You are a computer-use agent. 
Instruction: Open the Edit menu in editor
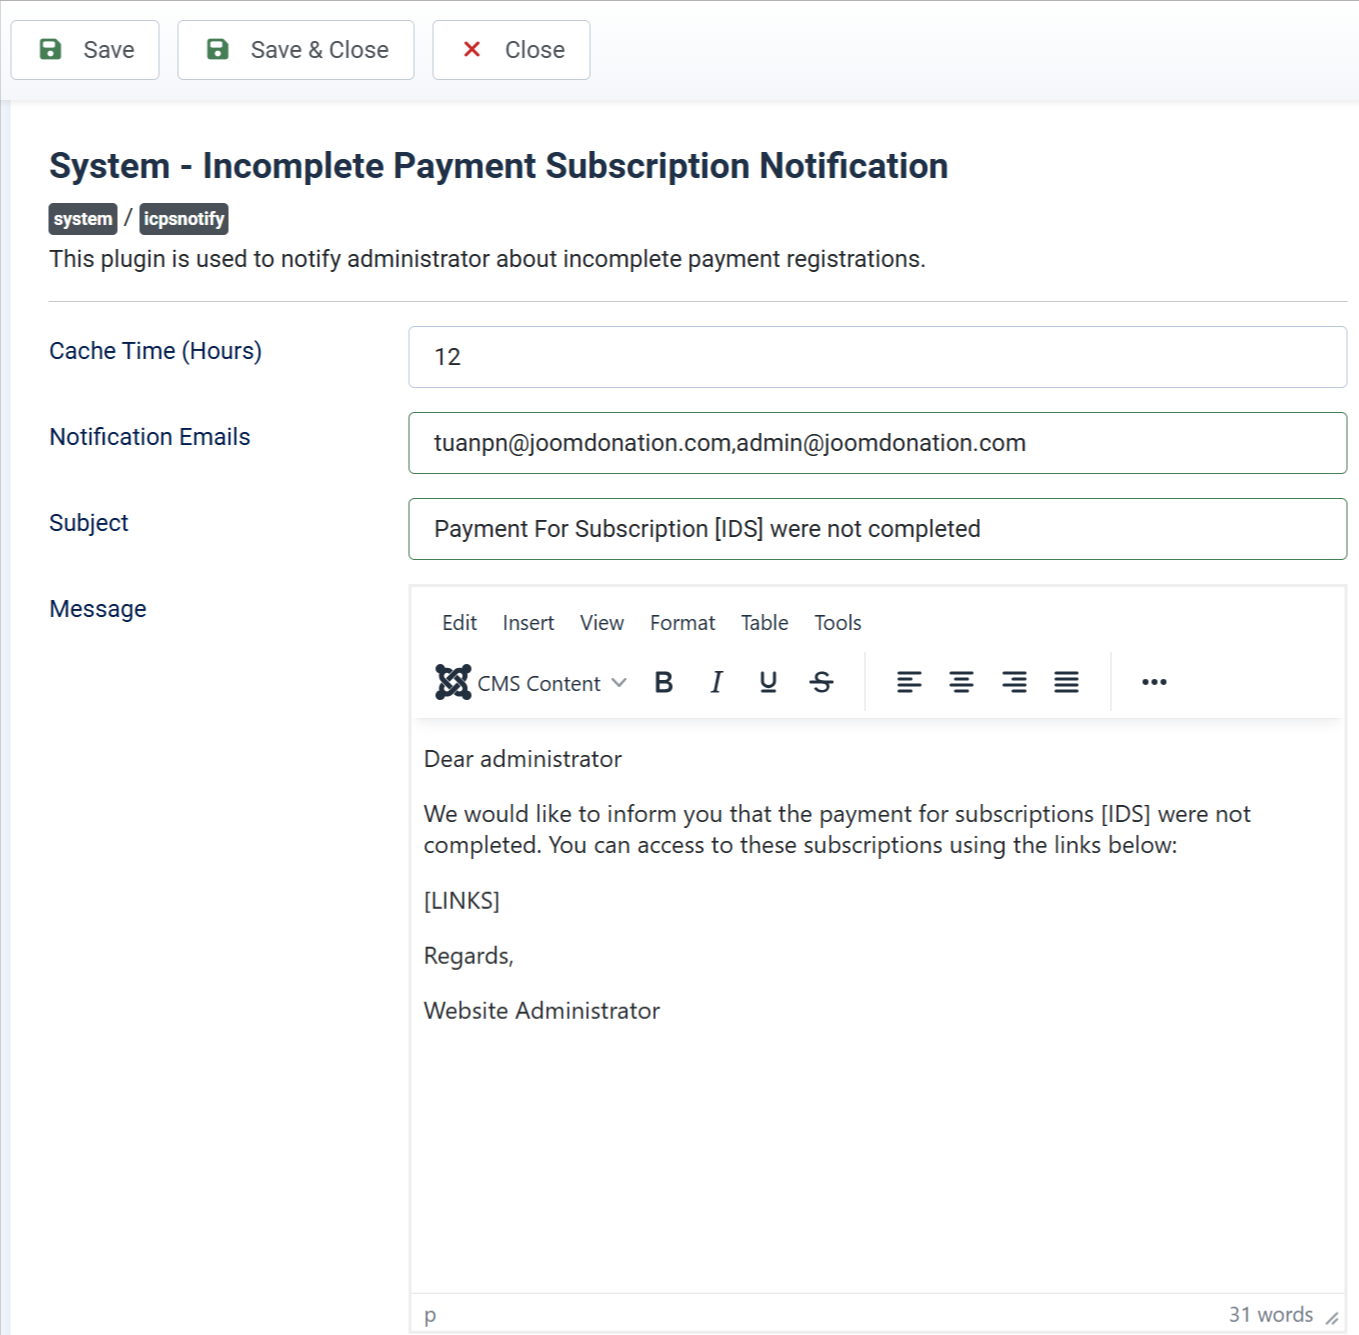click(459, 623)
